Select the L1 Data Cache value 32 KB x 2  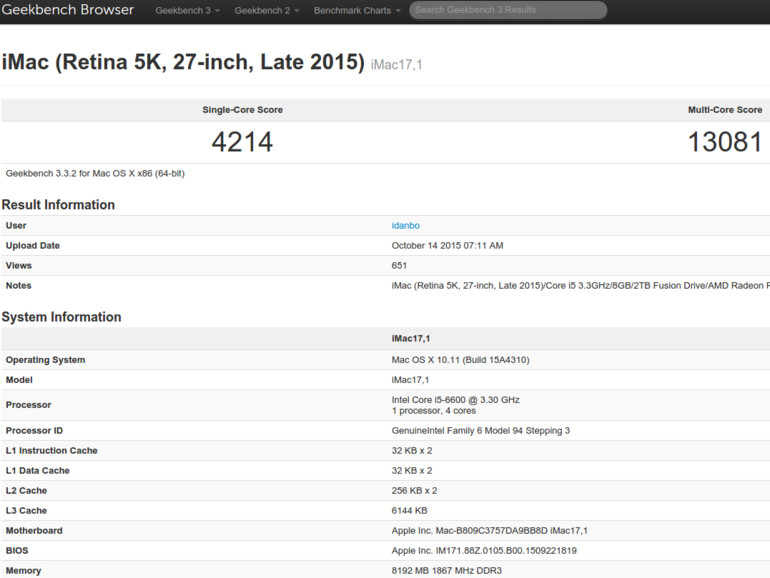412,471
